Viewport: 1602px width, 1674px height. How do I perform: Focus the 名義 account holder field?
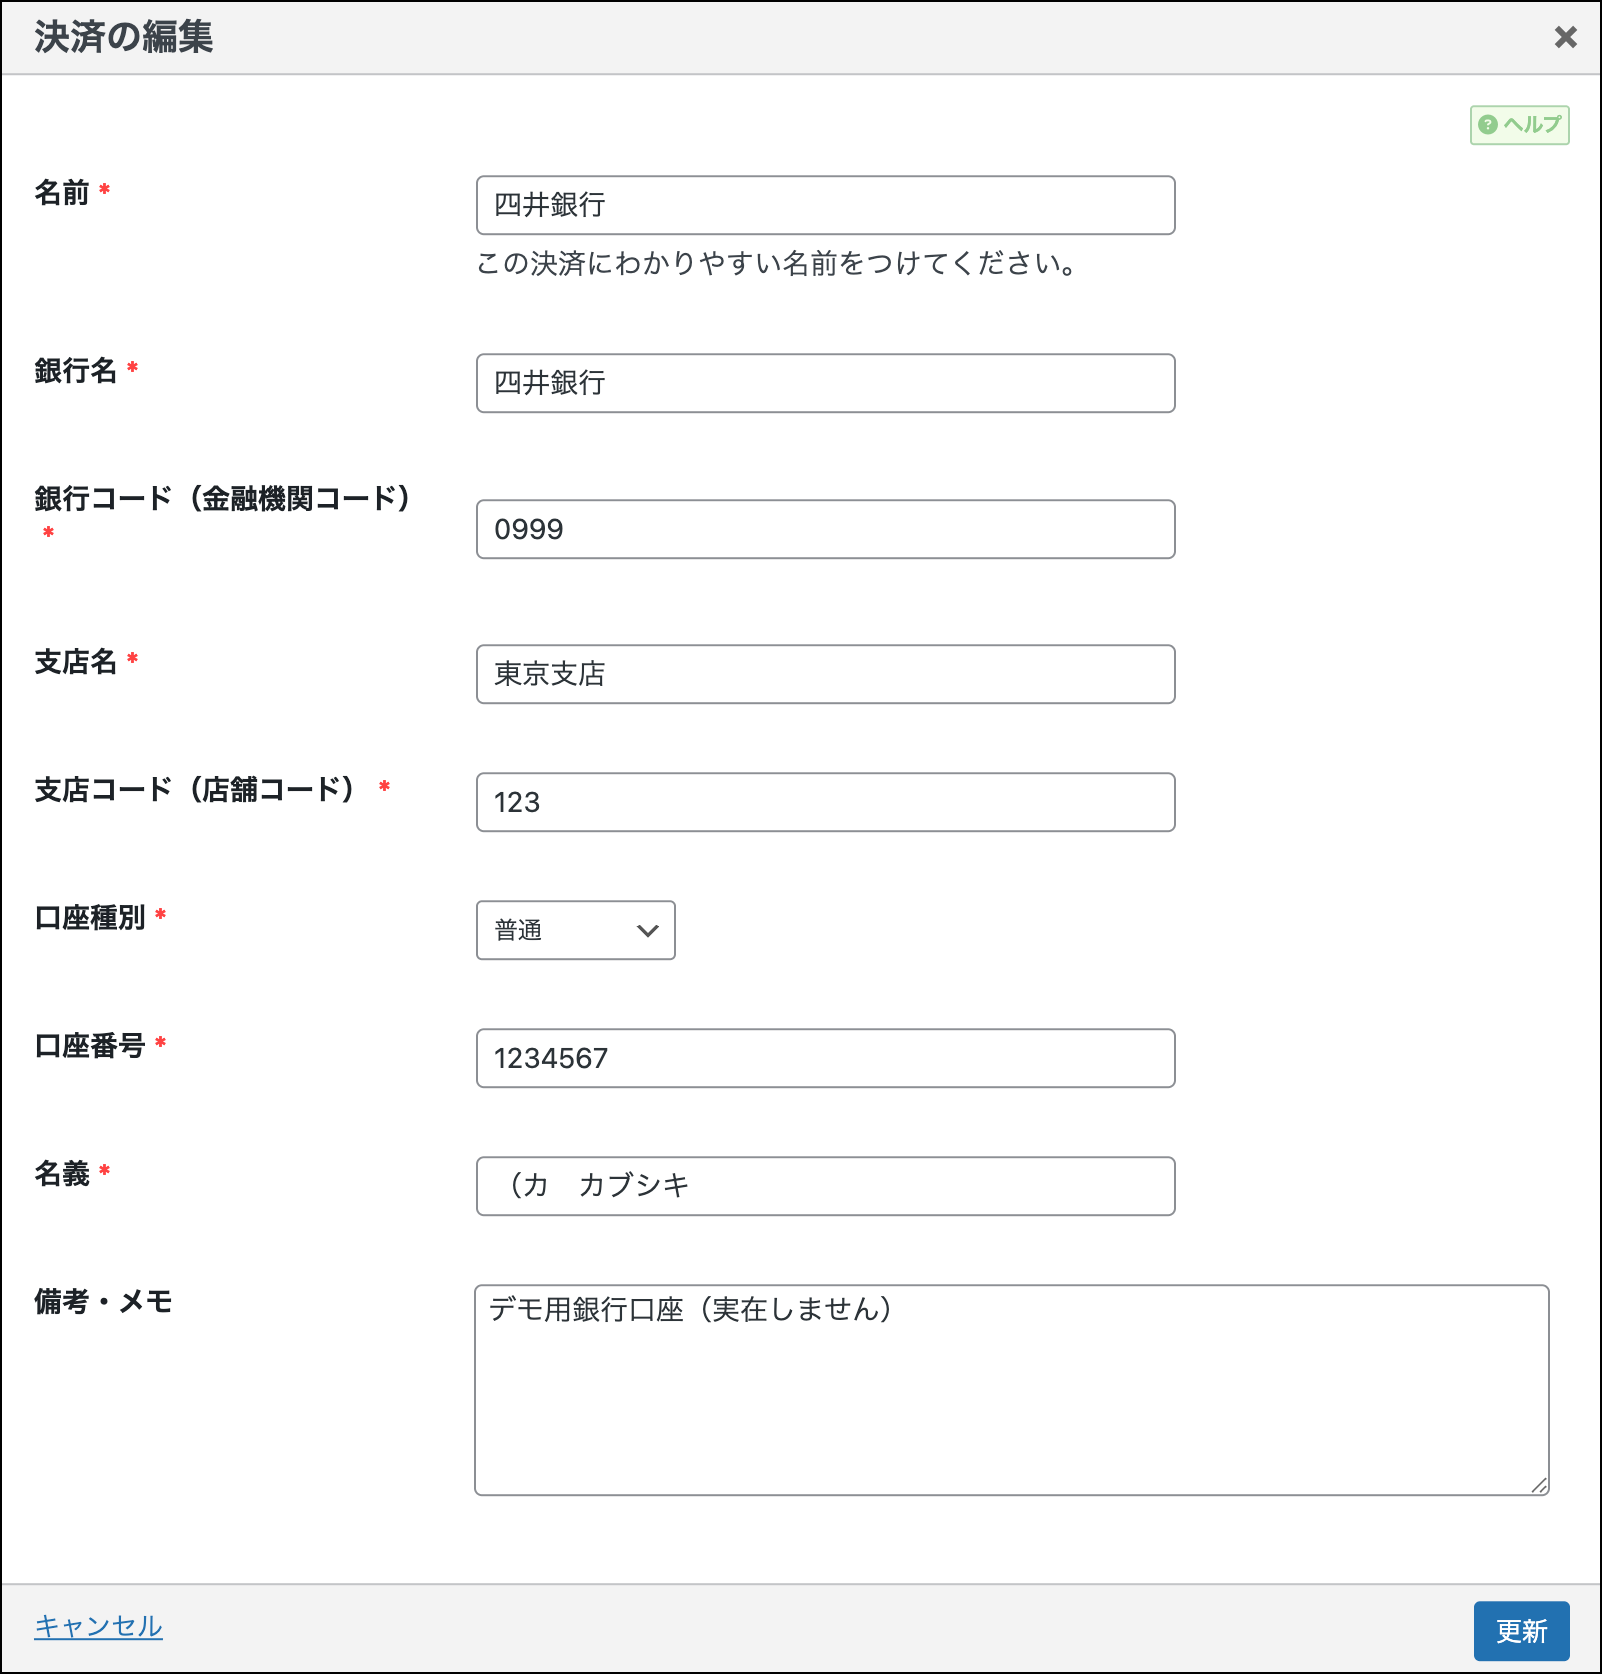click(825, 1186)
